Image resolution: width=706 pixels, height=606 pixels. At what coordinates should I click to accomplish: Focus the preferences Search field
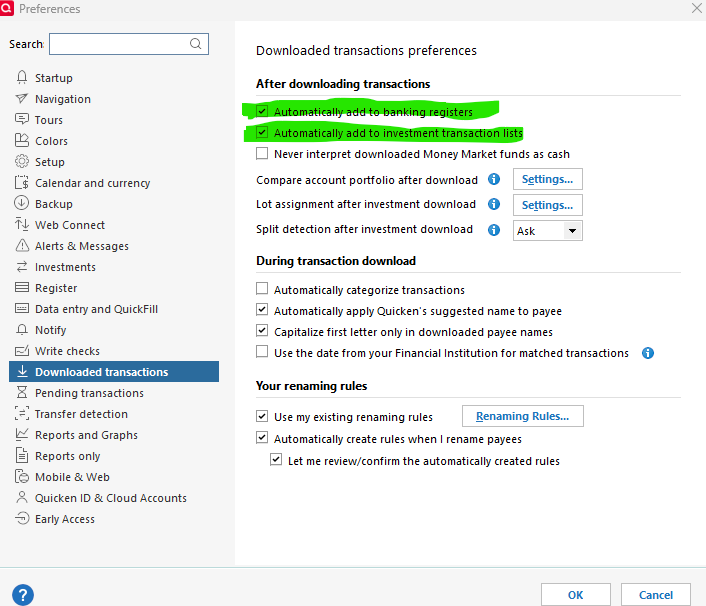click(x=129, y=44)
